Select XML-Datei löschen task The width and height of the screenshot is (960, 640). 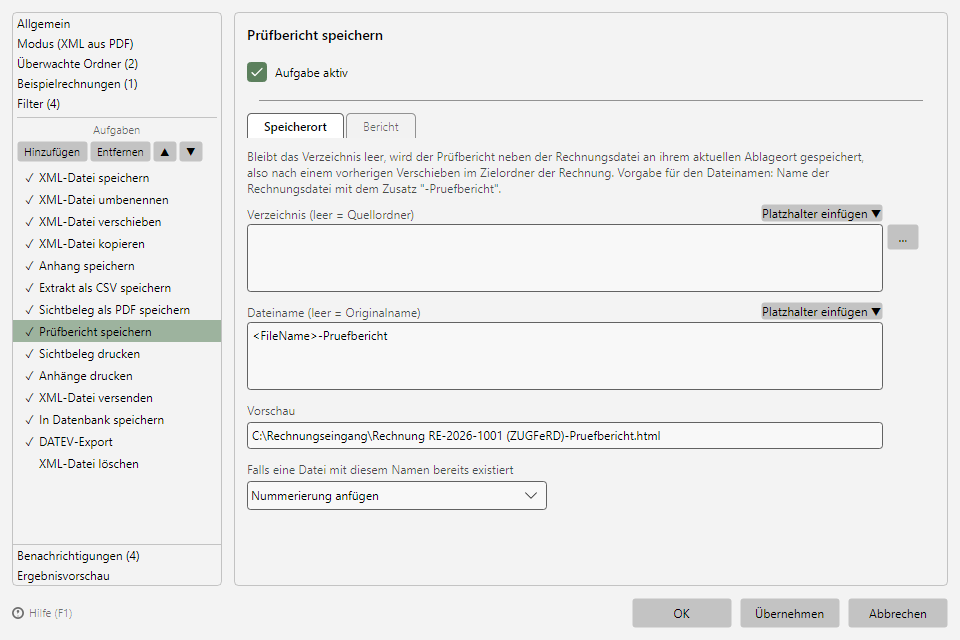coord(117,464)
